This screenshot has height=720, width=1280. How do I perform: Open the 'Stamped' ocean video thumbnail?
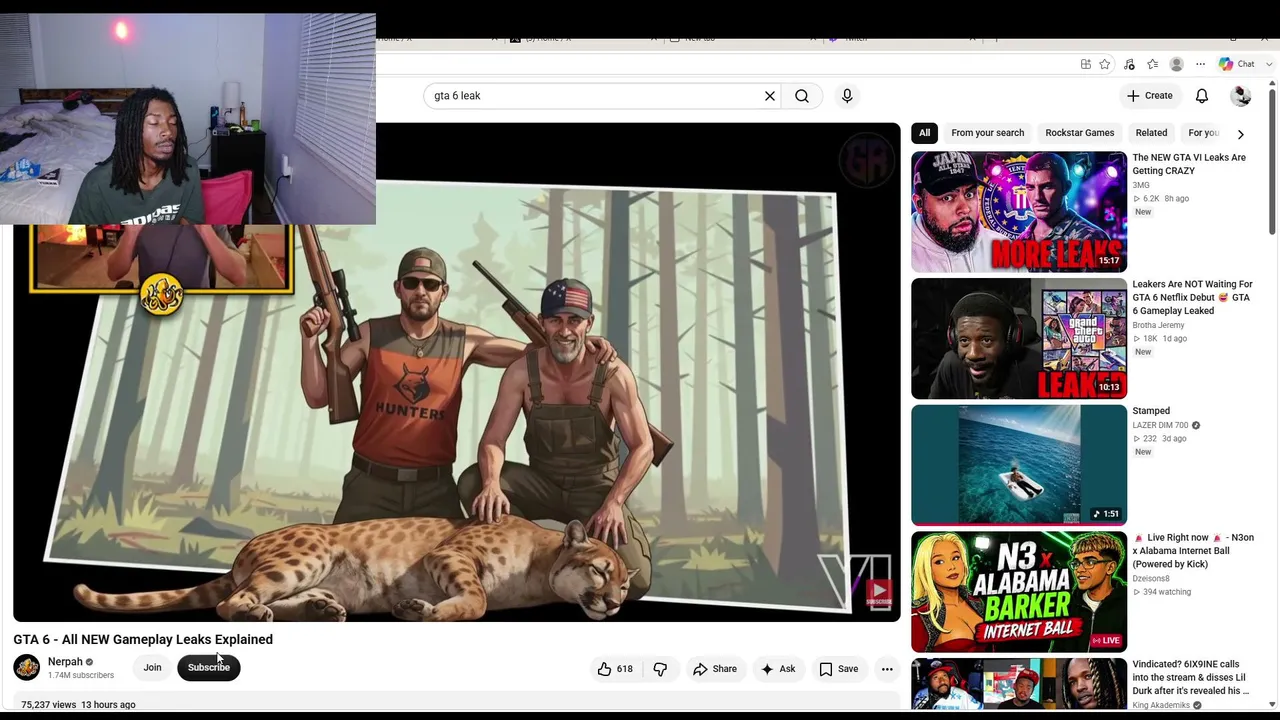1019,465
